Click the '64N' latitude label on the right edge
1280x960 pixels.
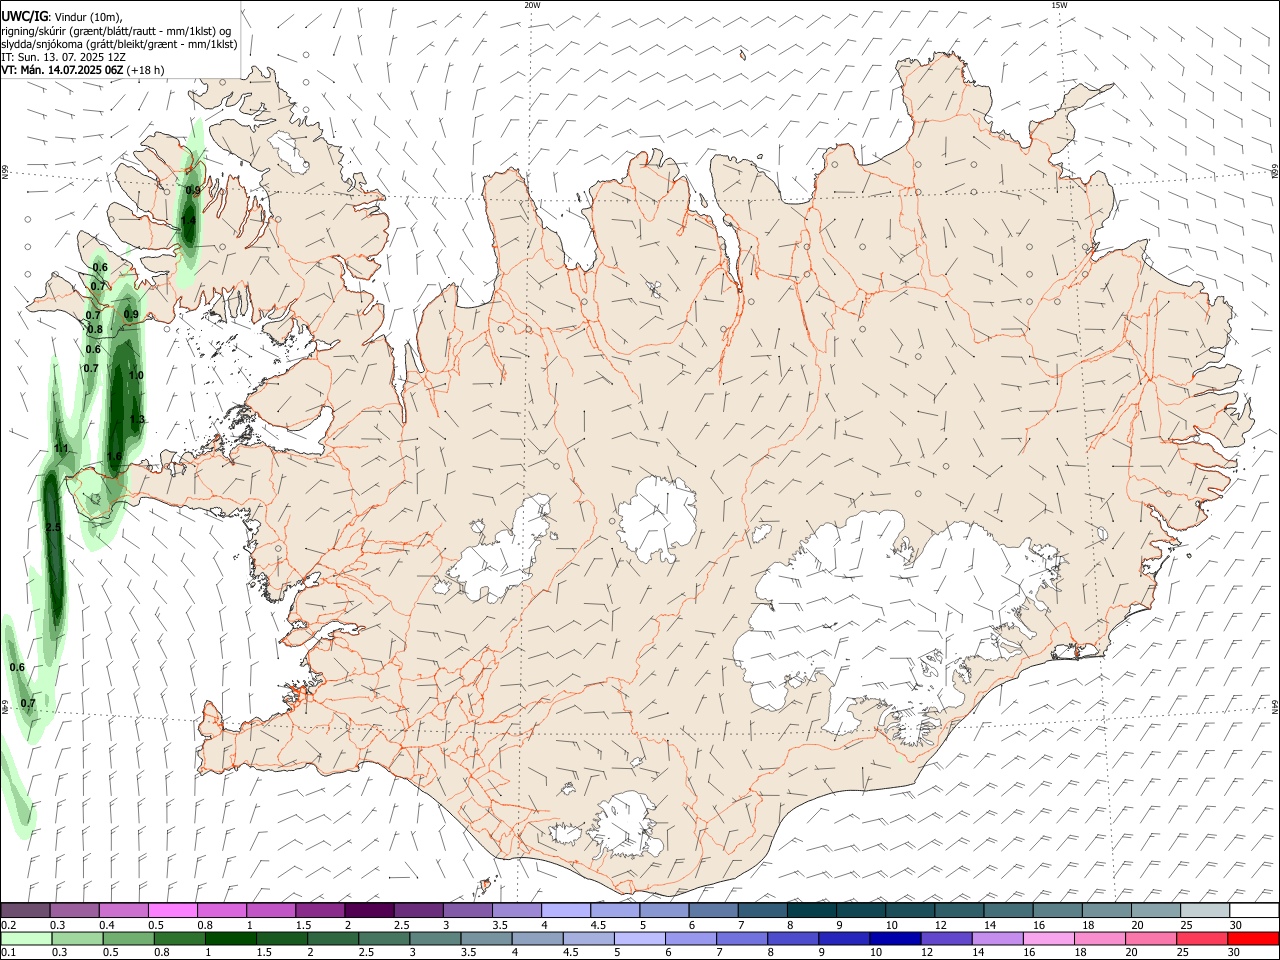click(x=1275, y=706)
